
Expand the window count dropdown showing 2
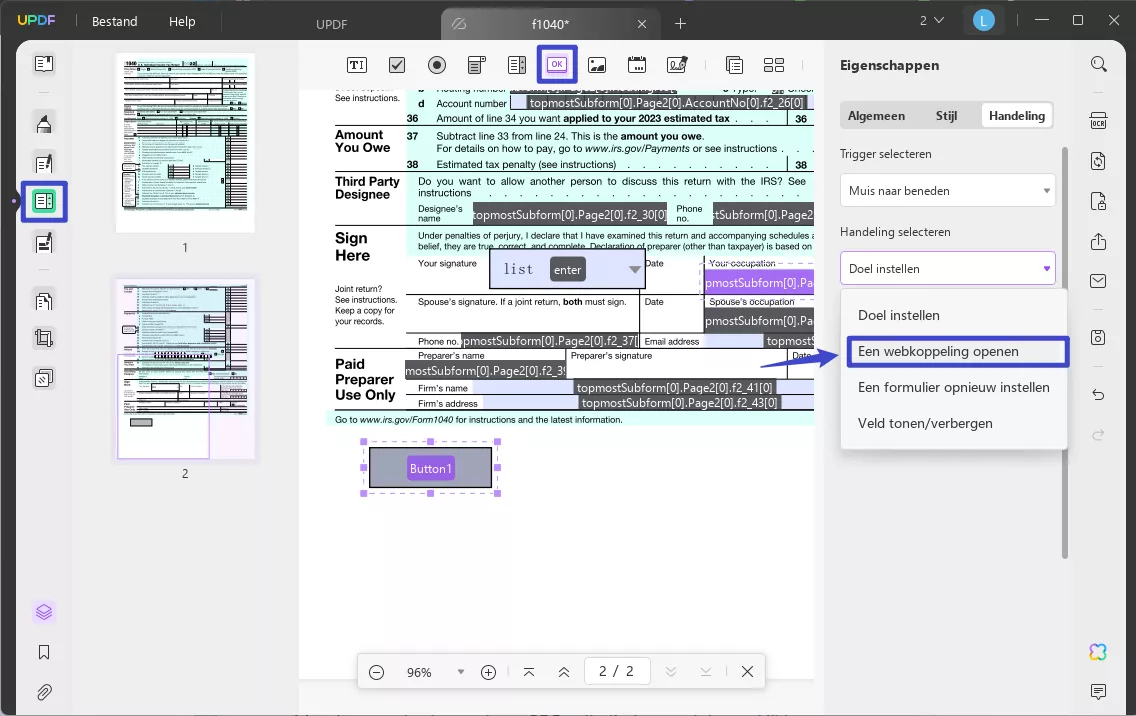tap(932, 21)
